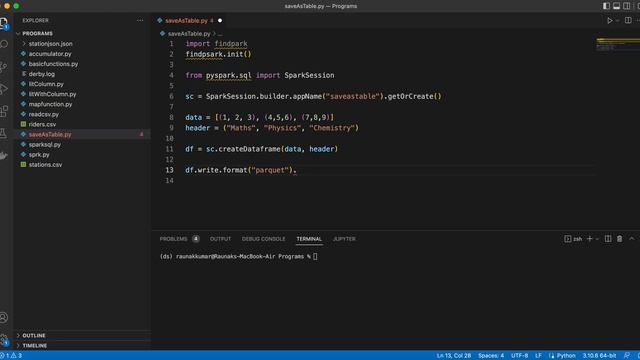Open the Extensions view
This screenshot has width=640, height=360.
(4, 111)
